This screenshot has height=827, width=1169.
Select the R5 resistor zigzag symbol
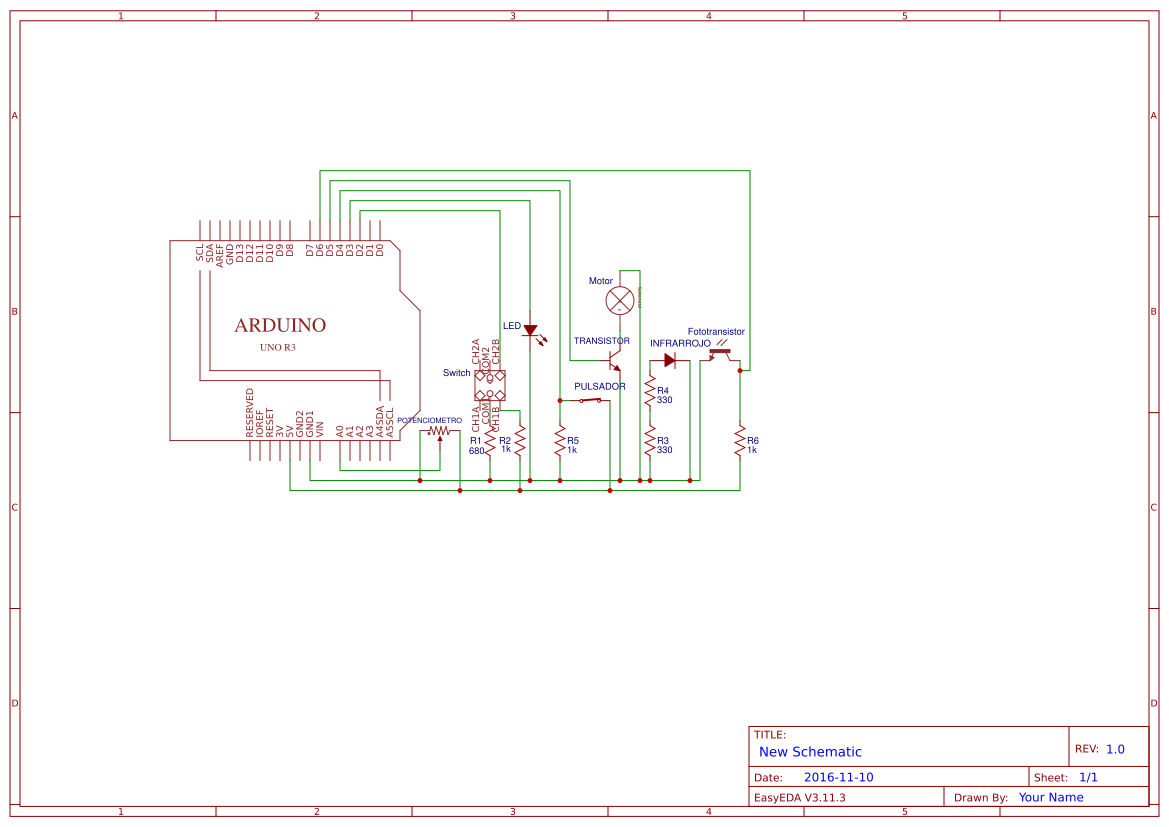(560, 441)
